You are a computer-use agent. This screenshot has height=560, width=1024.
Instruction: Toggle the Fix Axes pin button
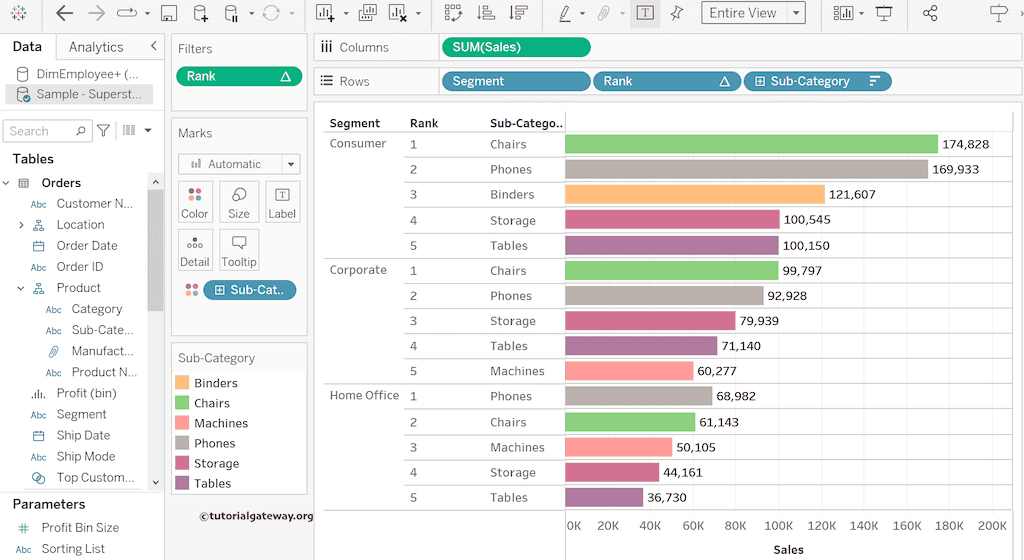point(677,13)
